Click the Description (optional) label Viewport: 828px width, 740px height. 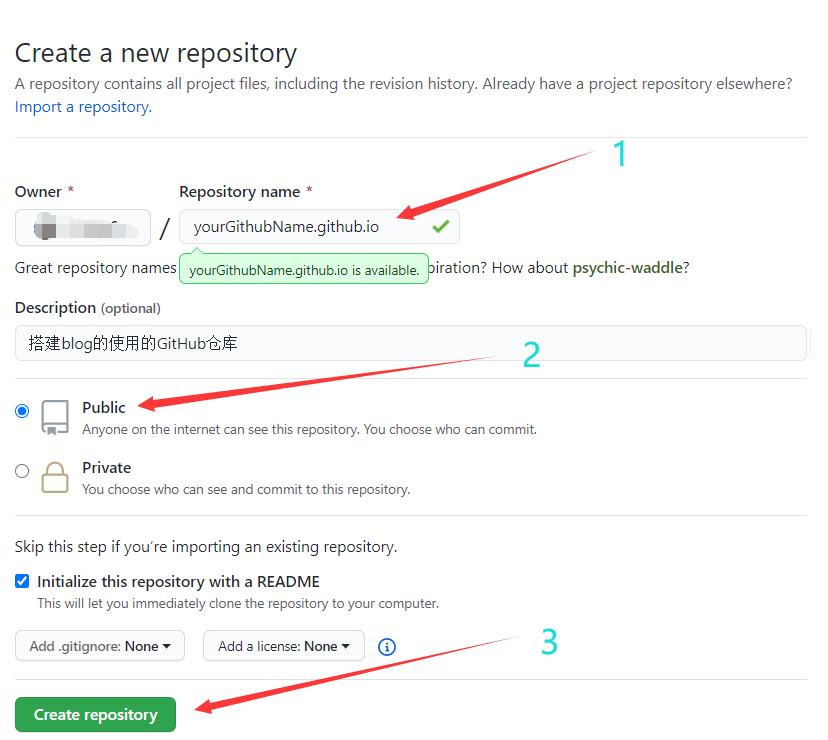click(x=88, y=308)
